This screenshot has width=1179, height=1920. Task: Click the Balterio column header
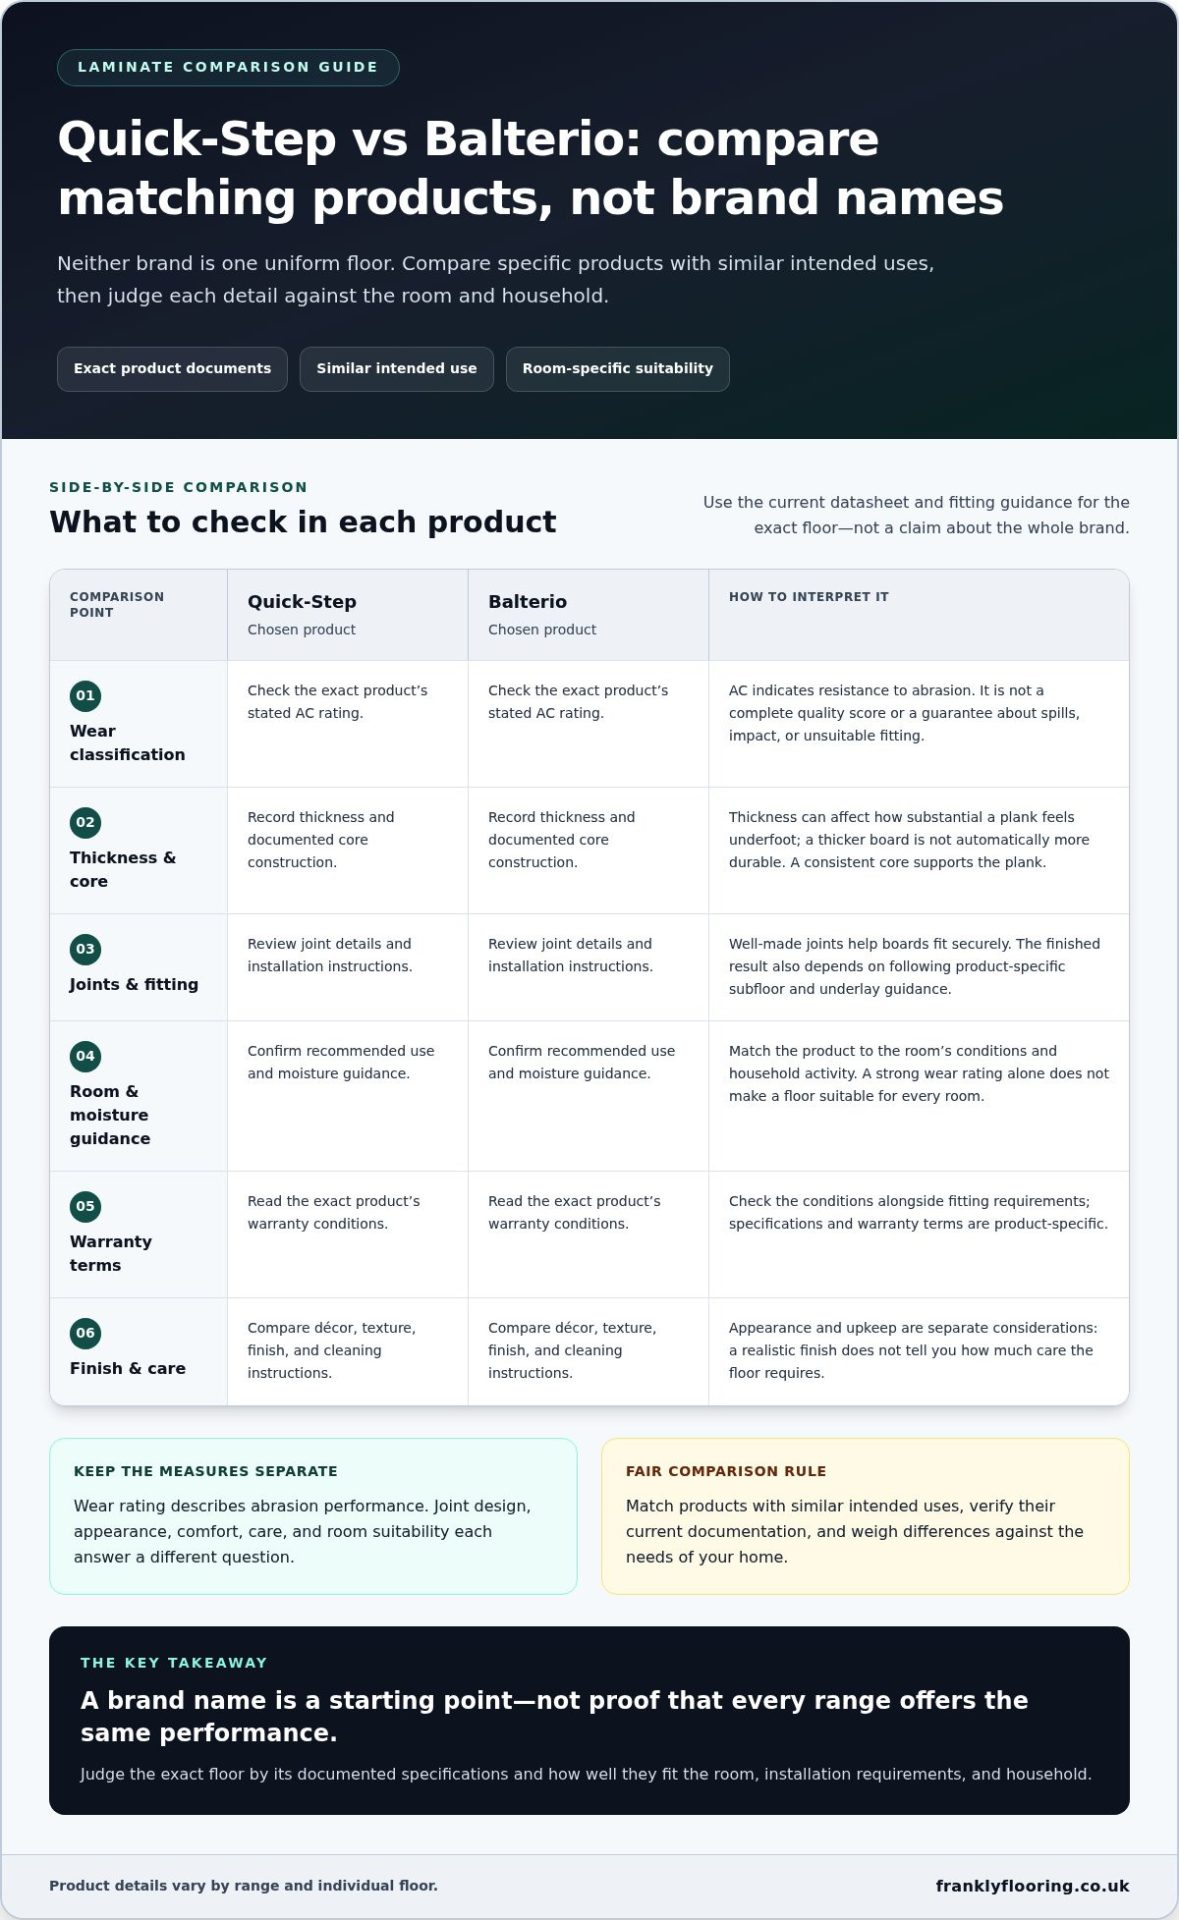pyautogui.click(x=588, y=615)
